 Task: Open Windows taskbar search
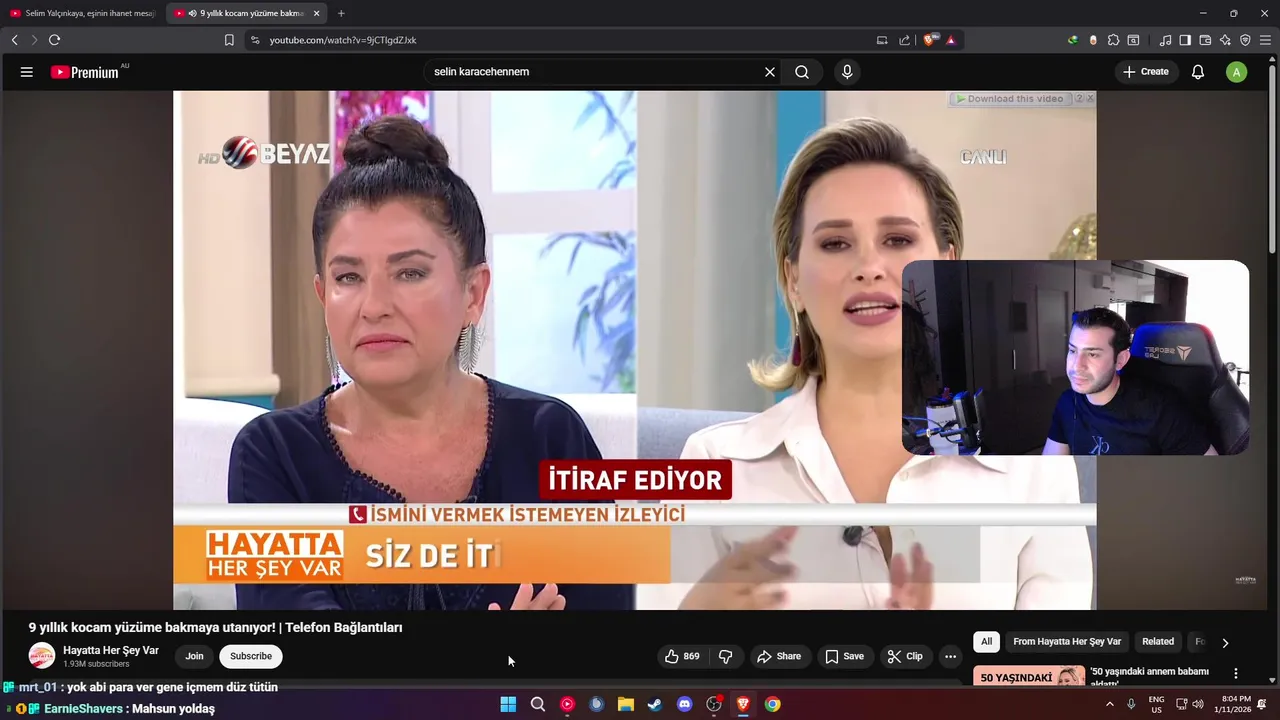(x=538, y=704)
